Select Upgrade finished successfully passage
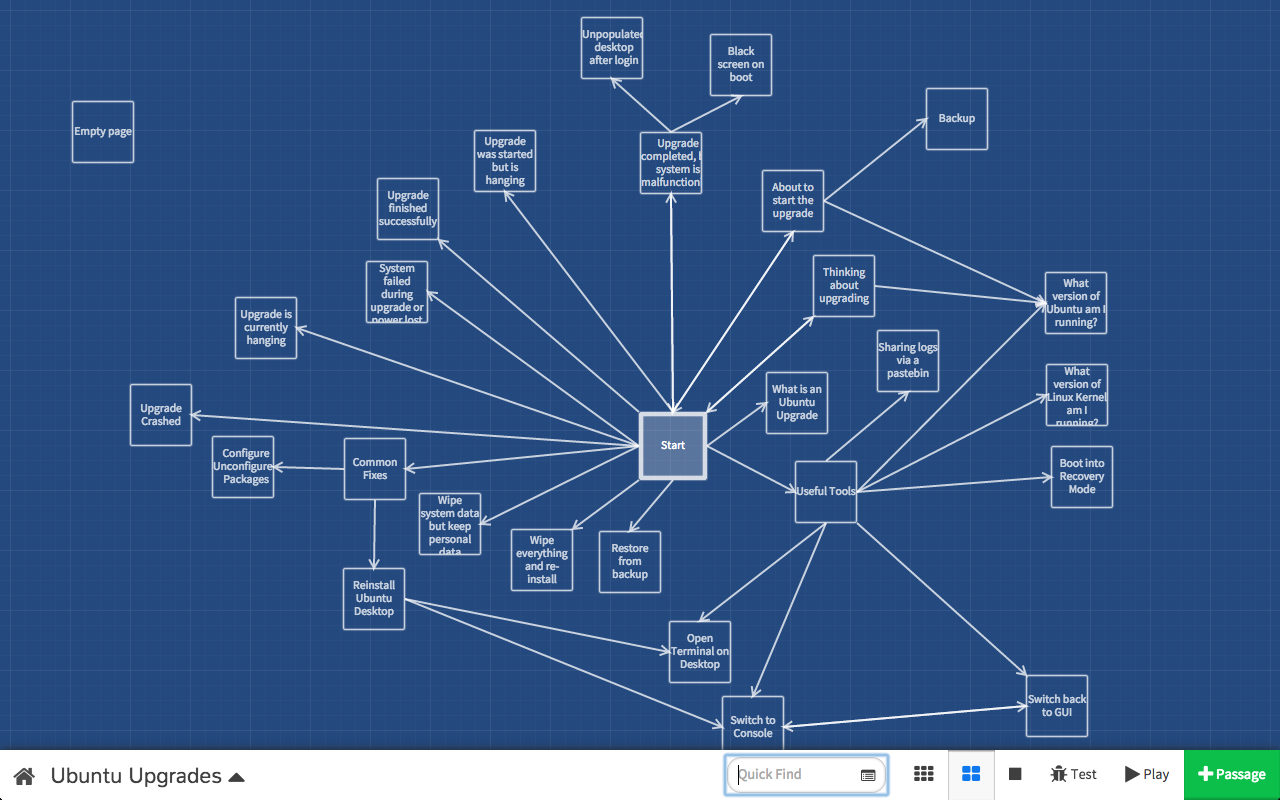The height and width of the screenshot is (800, 1280). pyautogui.click(x=408, y=209)
